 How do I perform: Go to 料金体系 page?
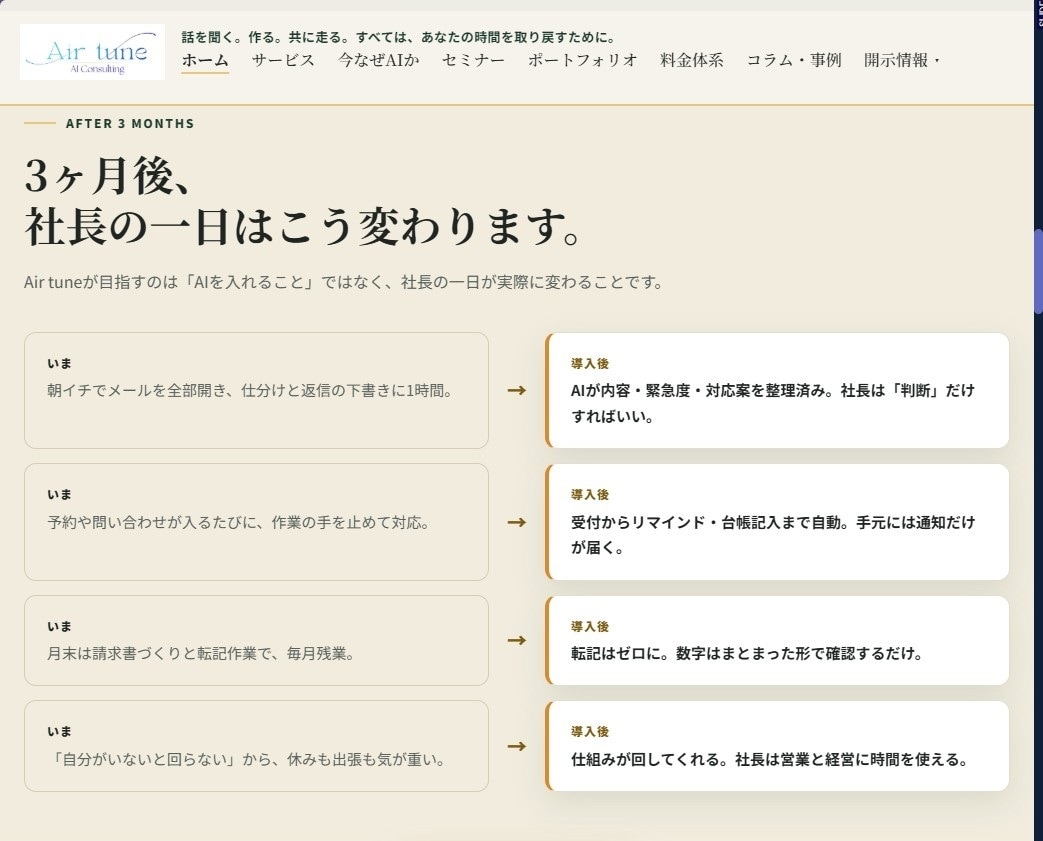tap(692, 60)
